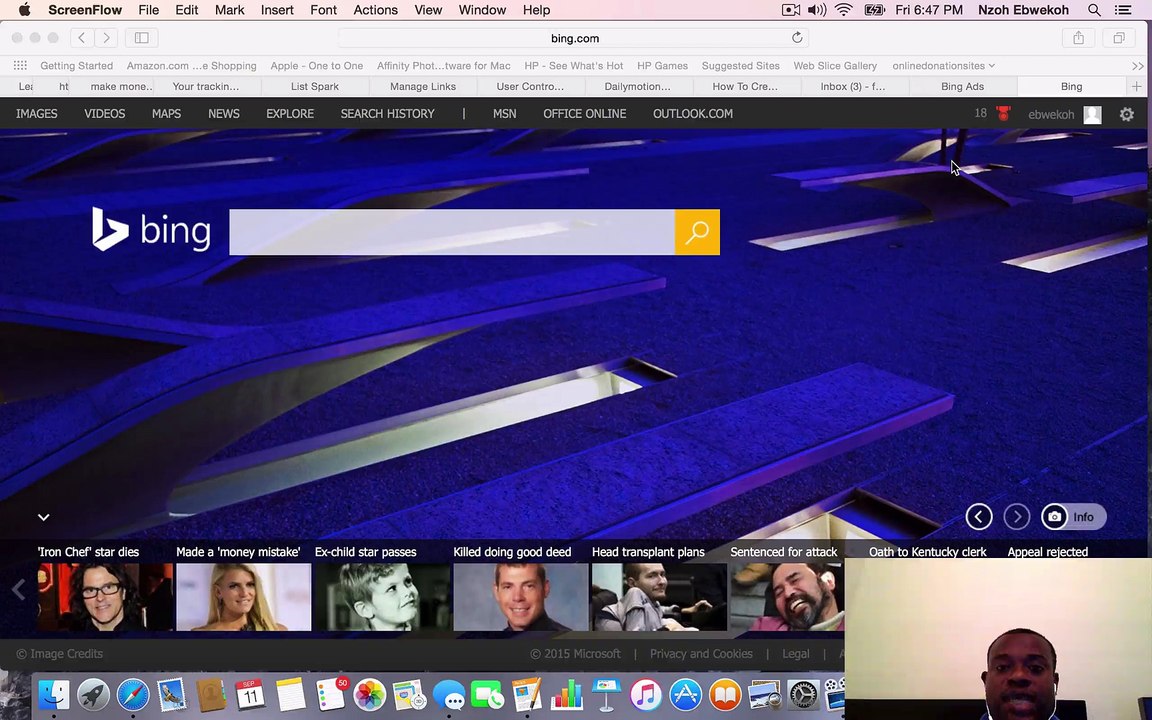The width and height of the screenshot is (1152, 720).
Task: Open the Getting Started bookmark
Action: point(76,65)
